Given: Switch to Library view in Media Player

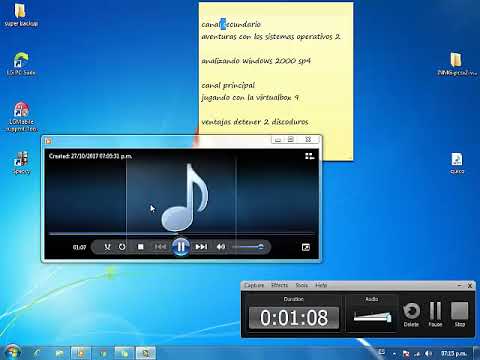Looking at the screenshot, I should [309, 156].
